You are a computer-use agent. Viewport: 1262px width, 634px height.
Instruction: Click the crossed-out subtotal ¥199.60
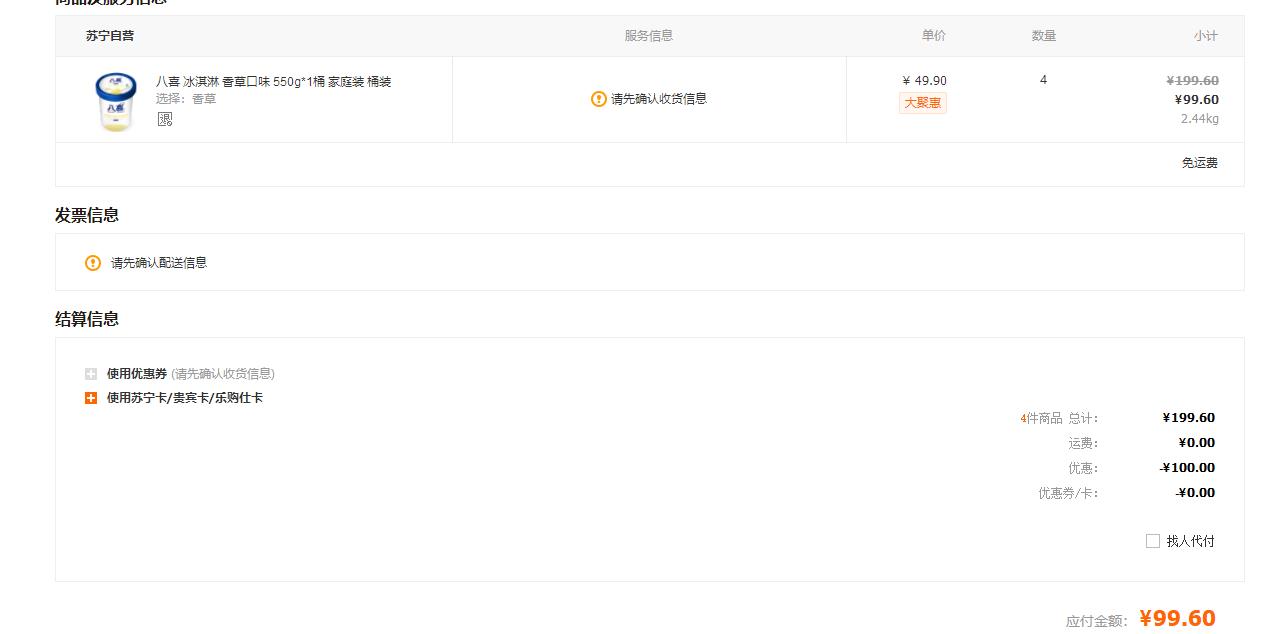[1193, 81]
